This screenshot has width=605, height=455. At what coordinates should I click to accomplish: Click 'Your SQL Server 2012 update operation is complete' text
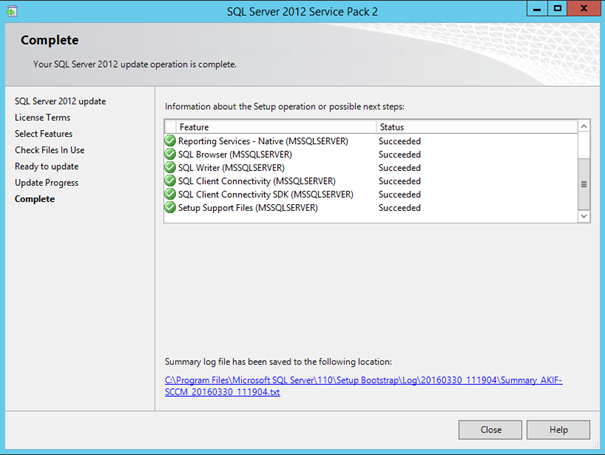134,64
